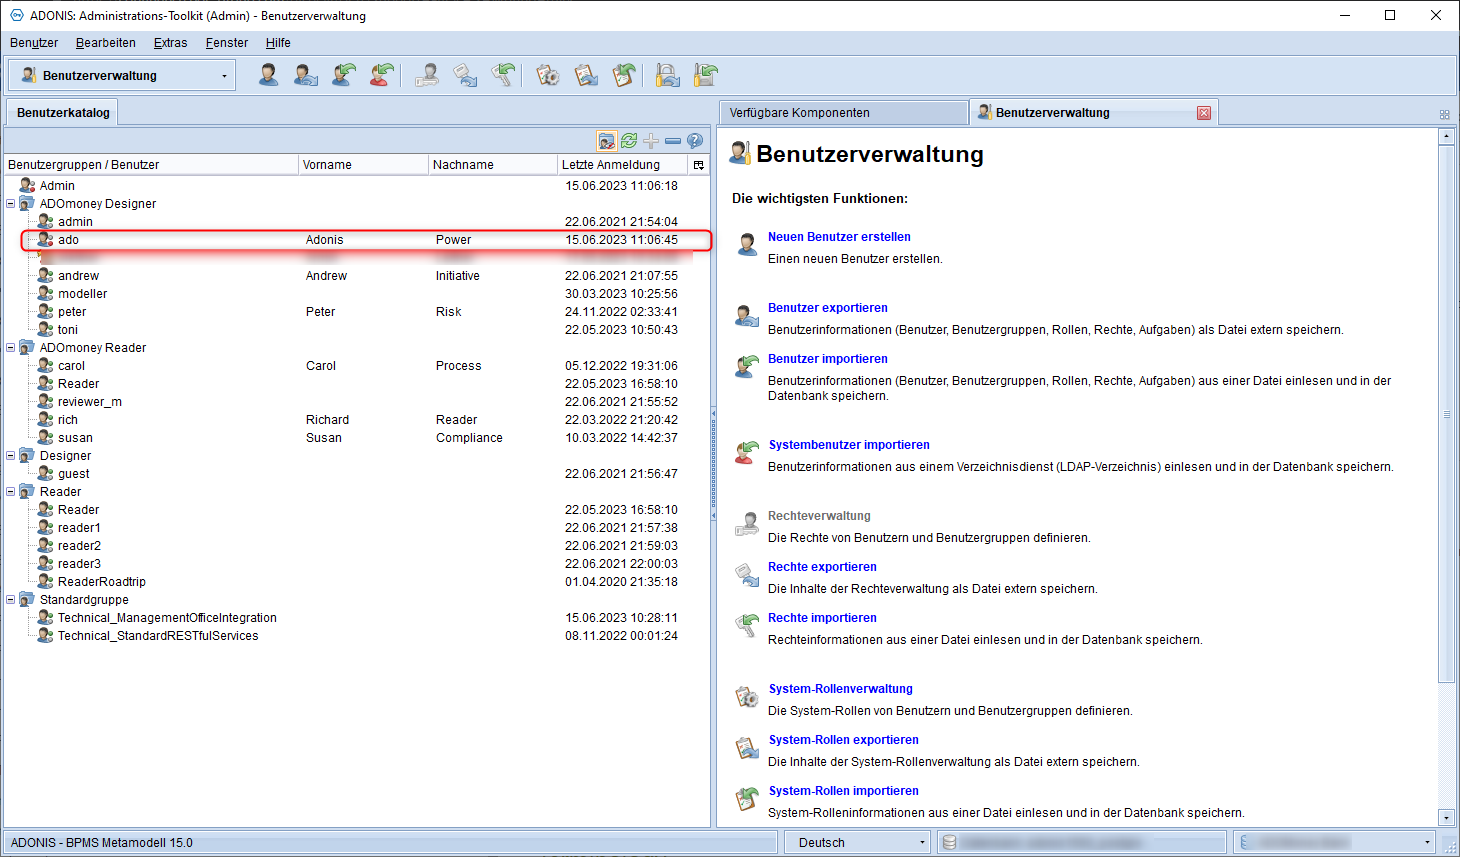1460x857 pixels.
Task: Refresh the user catalog with green arrows
Action: (x=629, y=141)
